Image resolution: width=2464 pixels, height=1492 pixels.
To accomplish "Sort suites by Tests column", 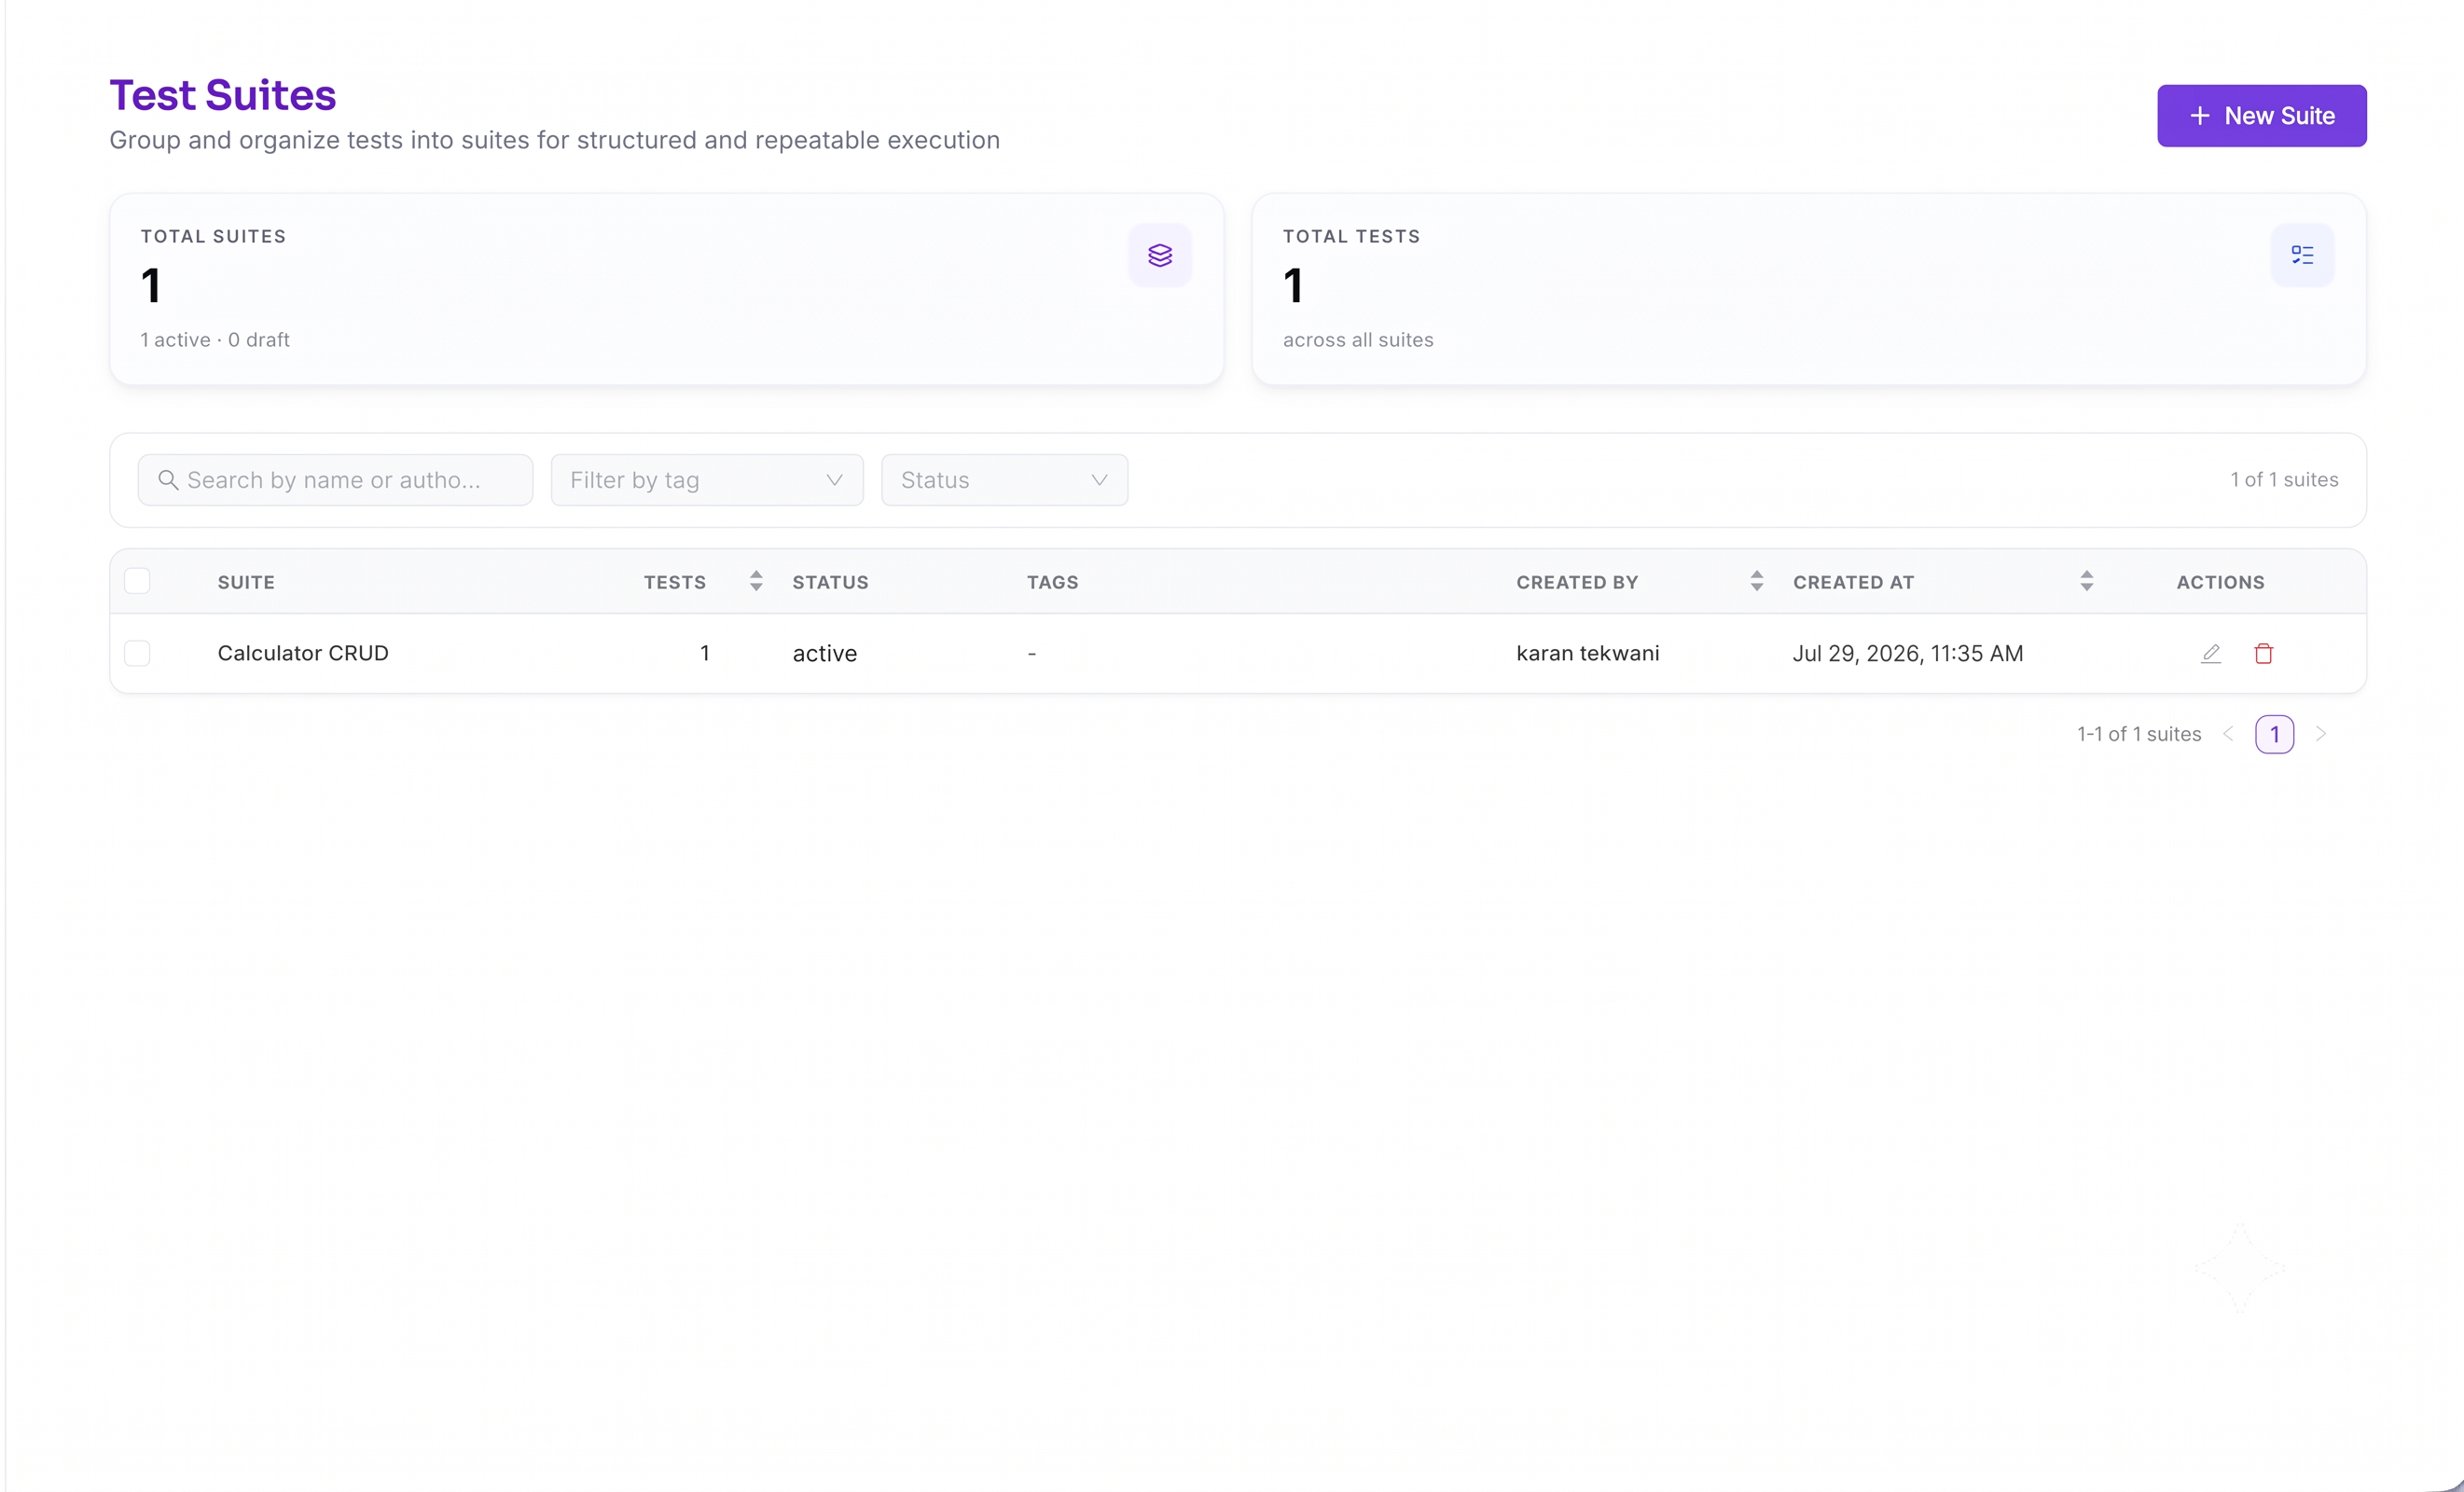I will [756, 581].
